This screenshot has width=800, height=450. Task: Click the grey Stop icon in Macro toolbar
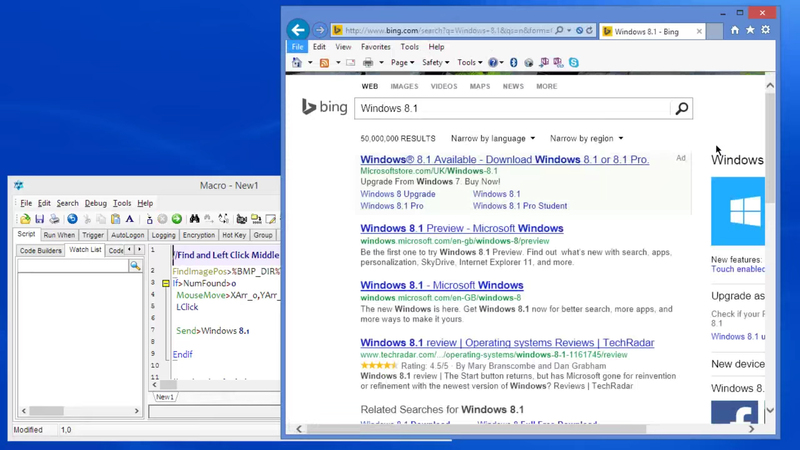pyautogui.click(x=162, y=219)
